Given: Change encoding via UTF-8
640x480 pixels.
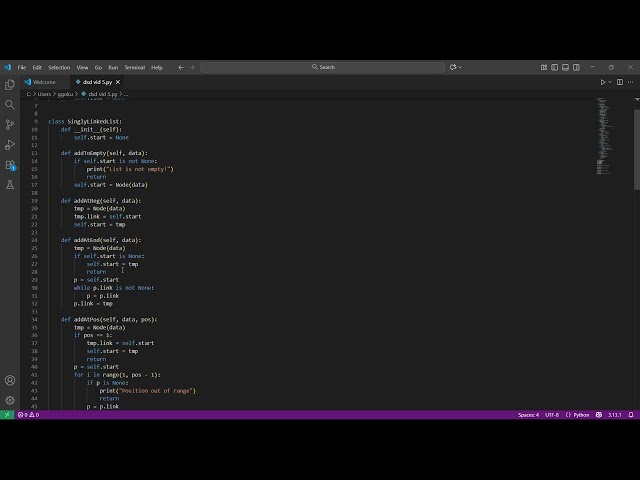Looking at the screenshot, I should tap(552, 415).
